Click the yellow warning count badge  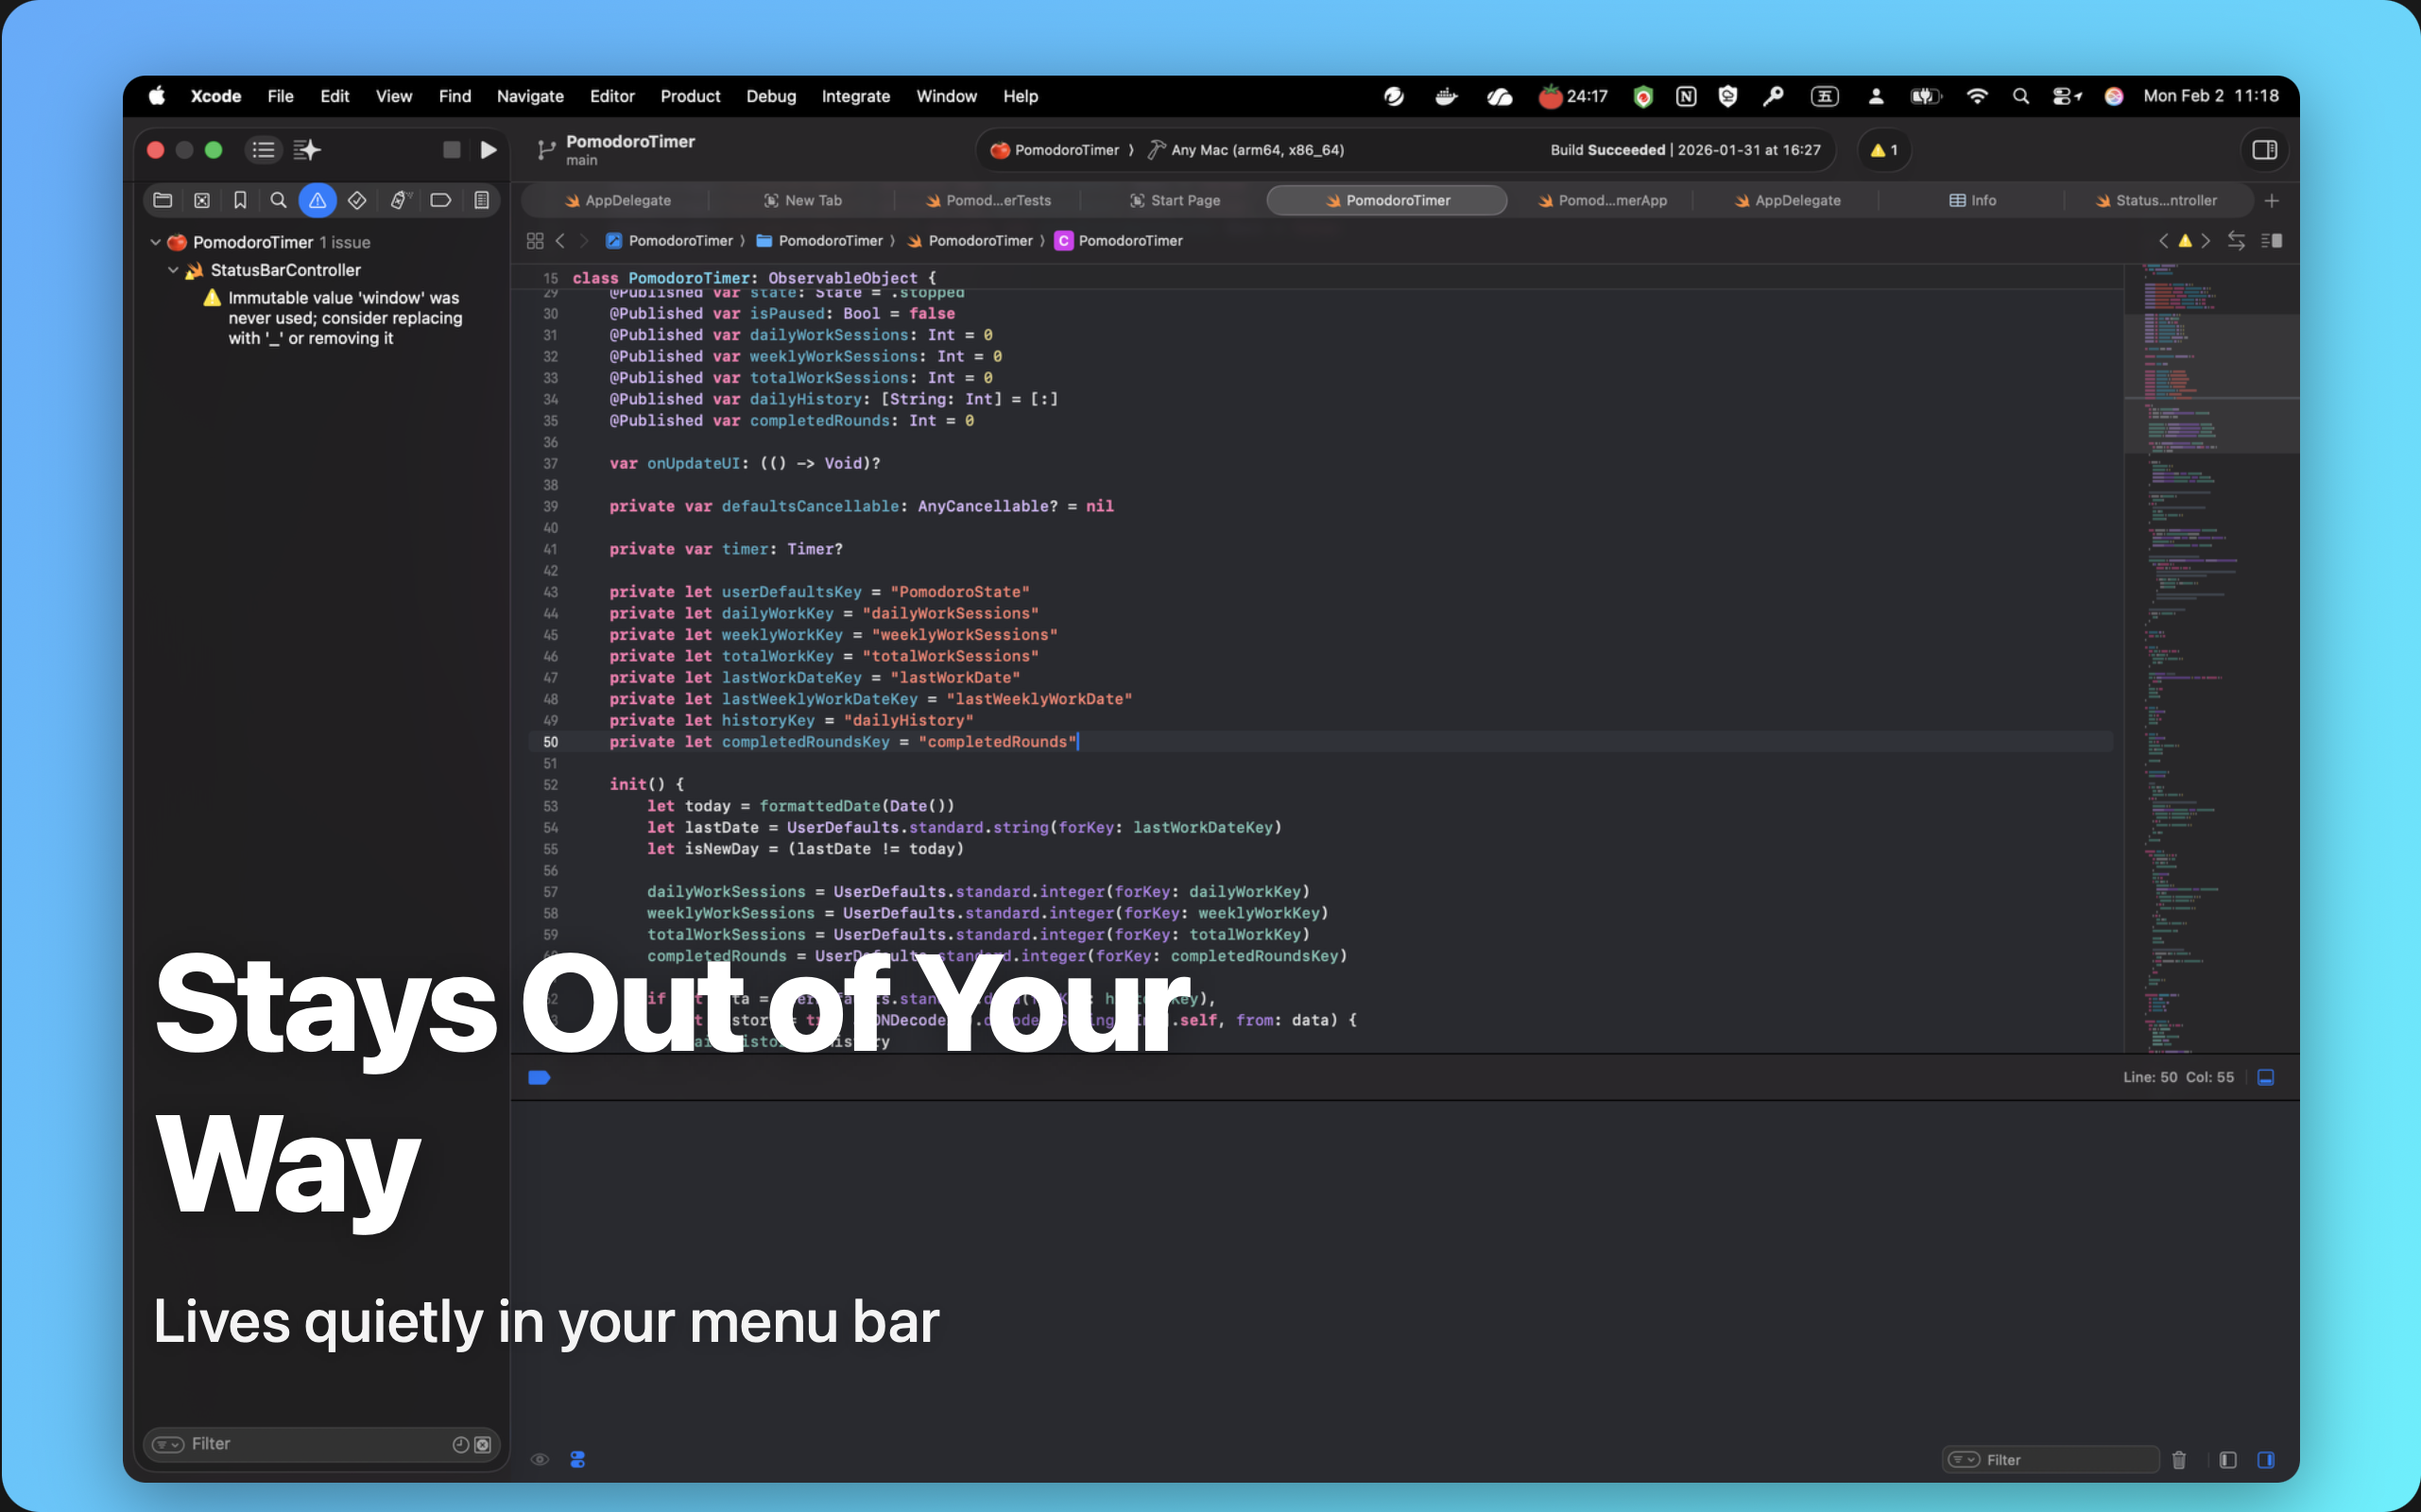pos(1884,150)
